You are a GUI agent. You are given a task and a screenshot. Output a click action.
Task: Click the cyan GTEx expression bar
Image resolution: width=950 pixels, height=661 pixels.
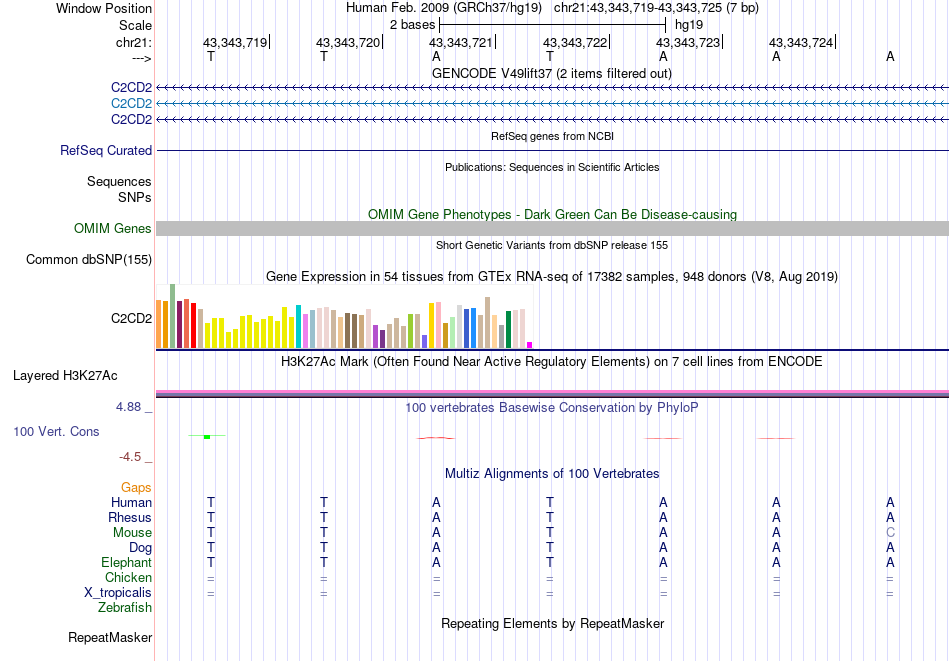(x=298, y=327)
